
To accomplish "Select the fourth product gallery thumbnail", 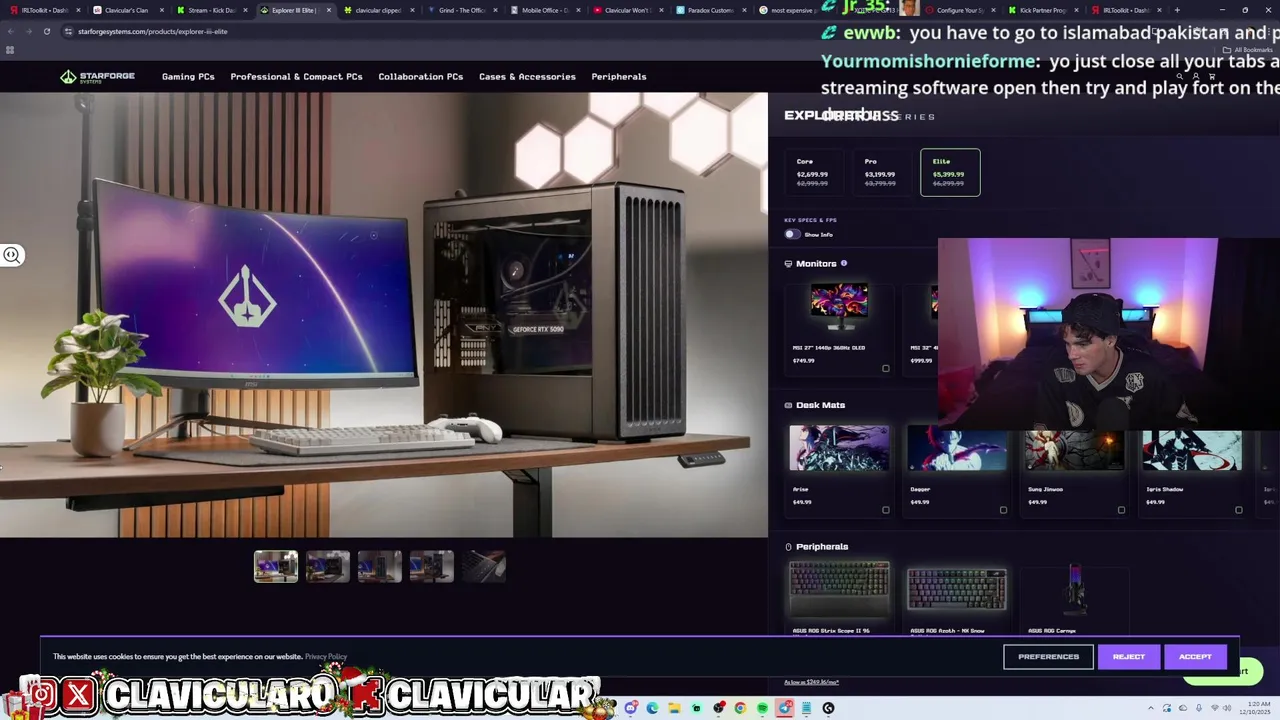I will click(432, 567).
